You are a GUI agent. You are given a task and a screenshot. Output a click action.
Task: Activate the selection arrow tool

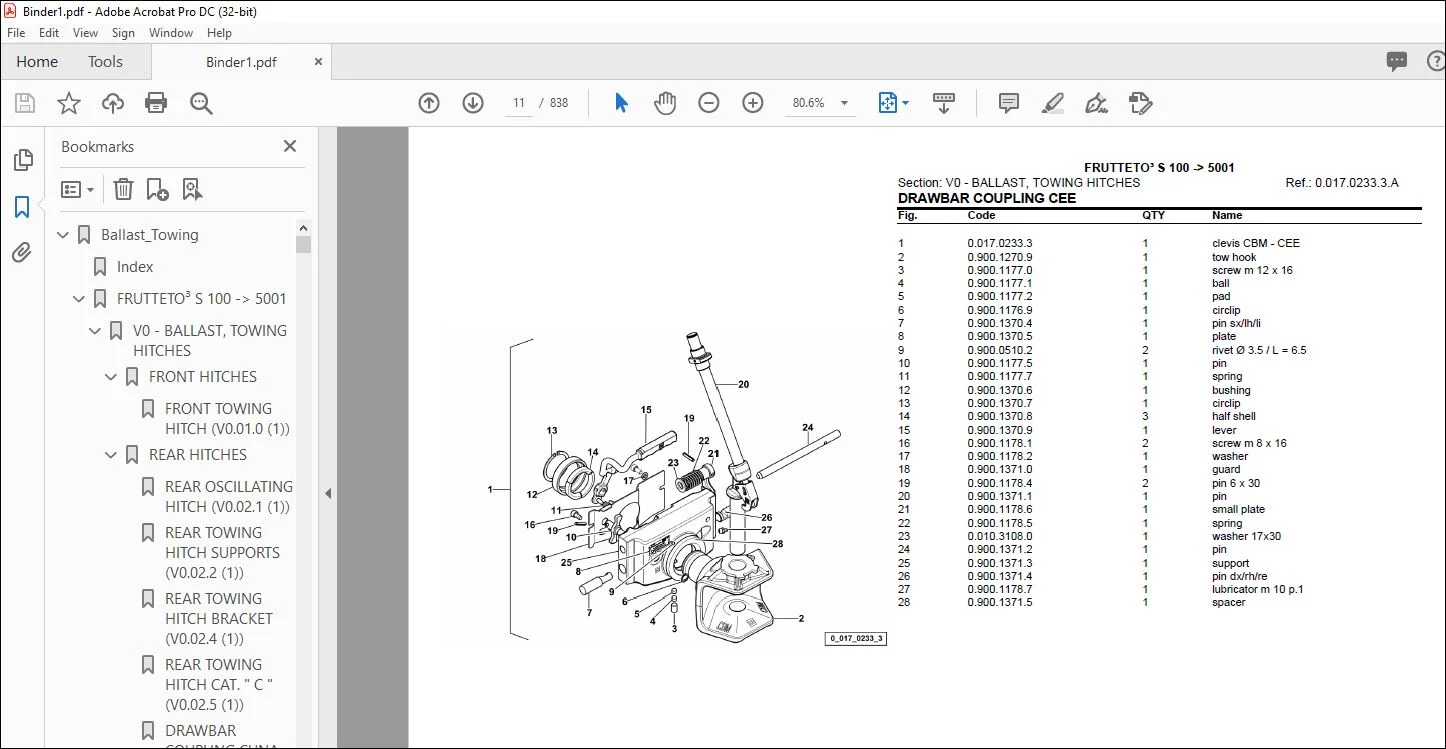coord(621,103)
